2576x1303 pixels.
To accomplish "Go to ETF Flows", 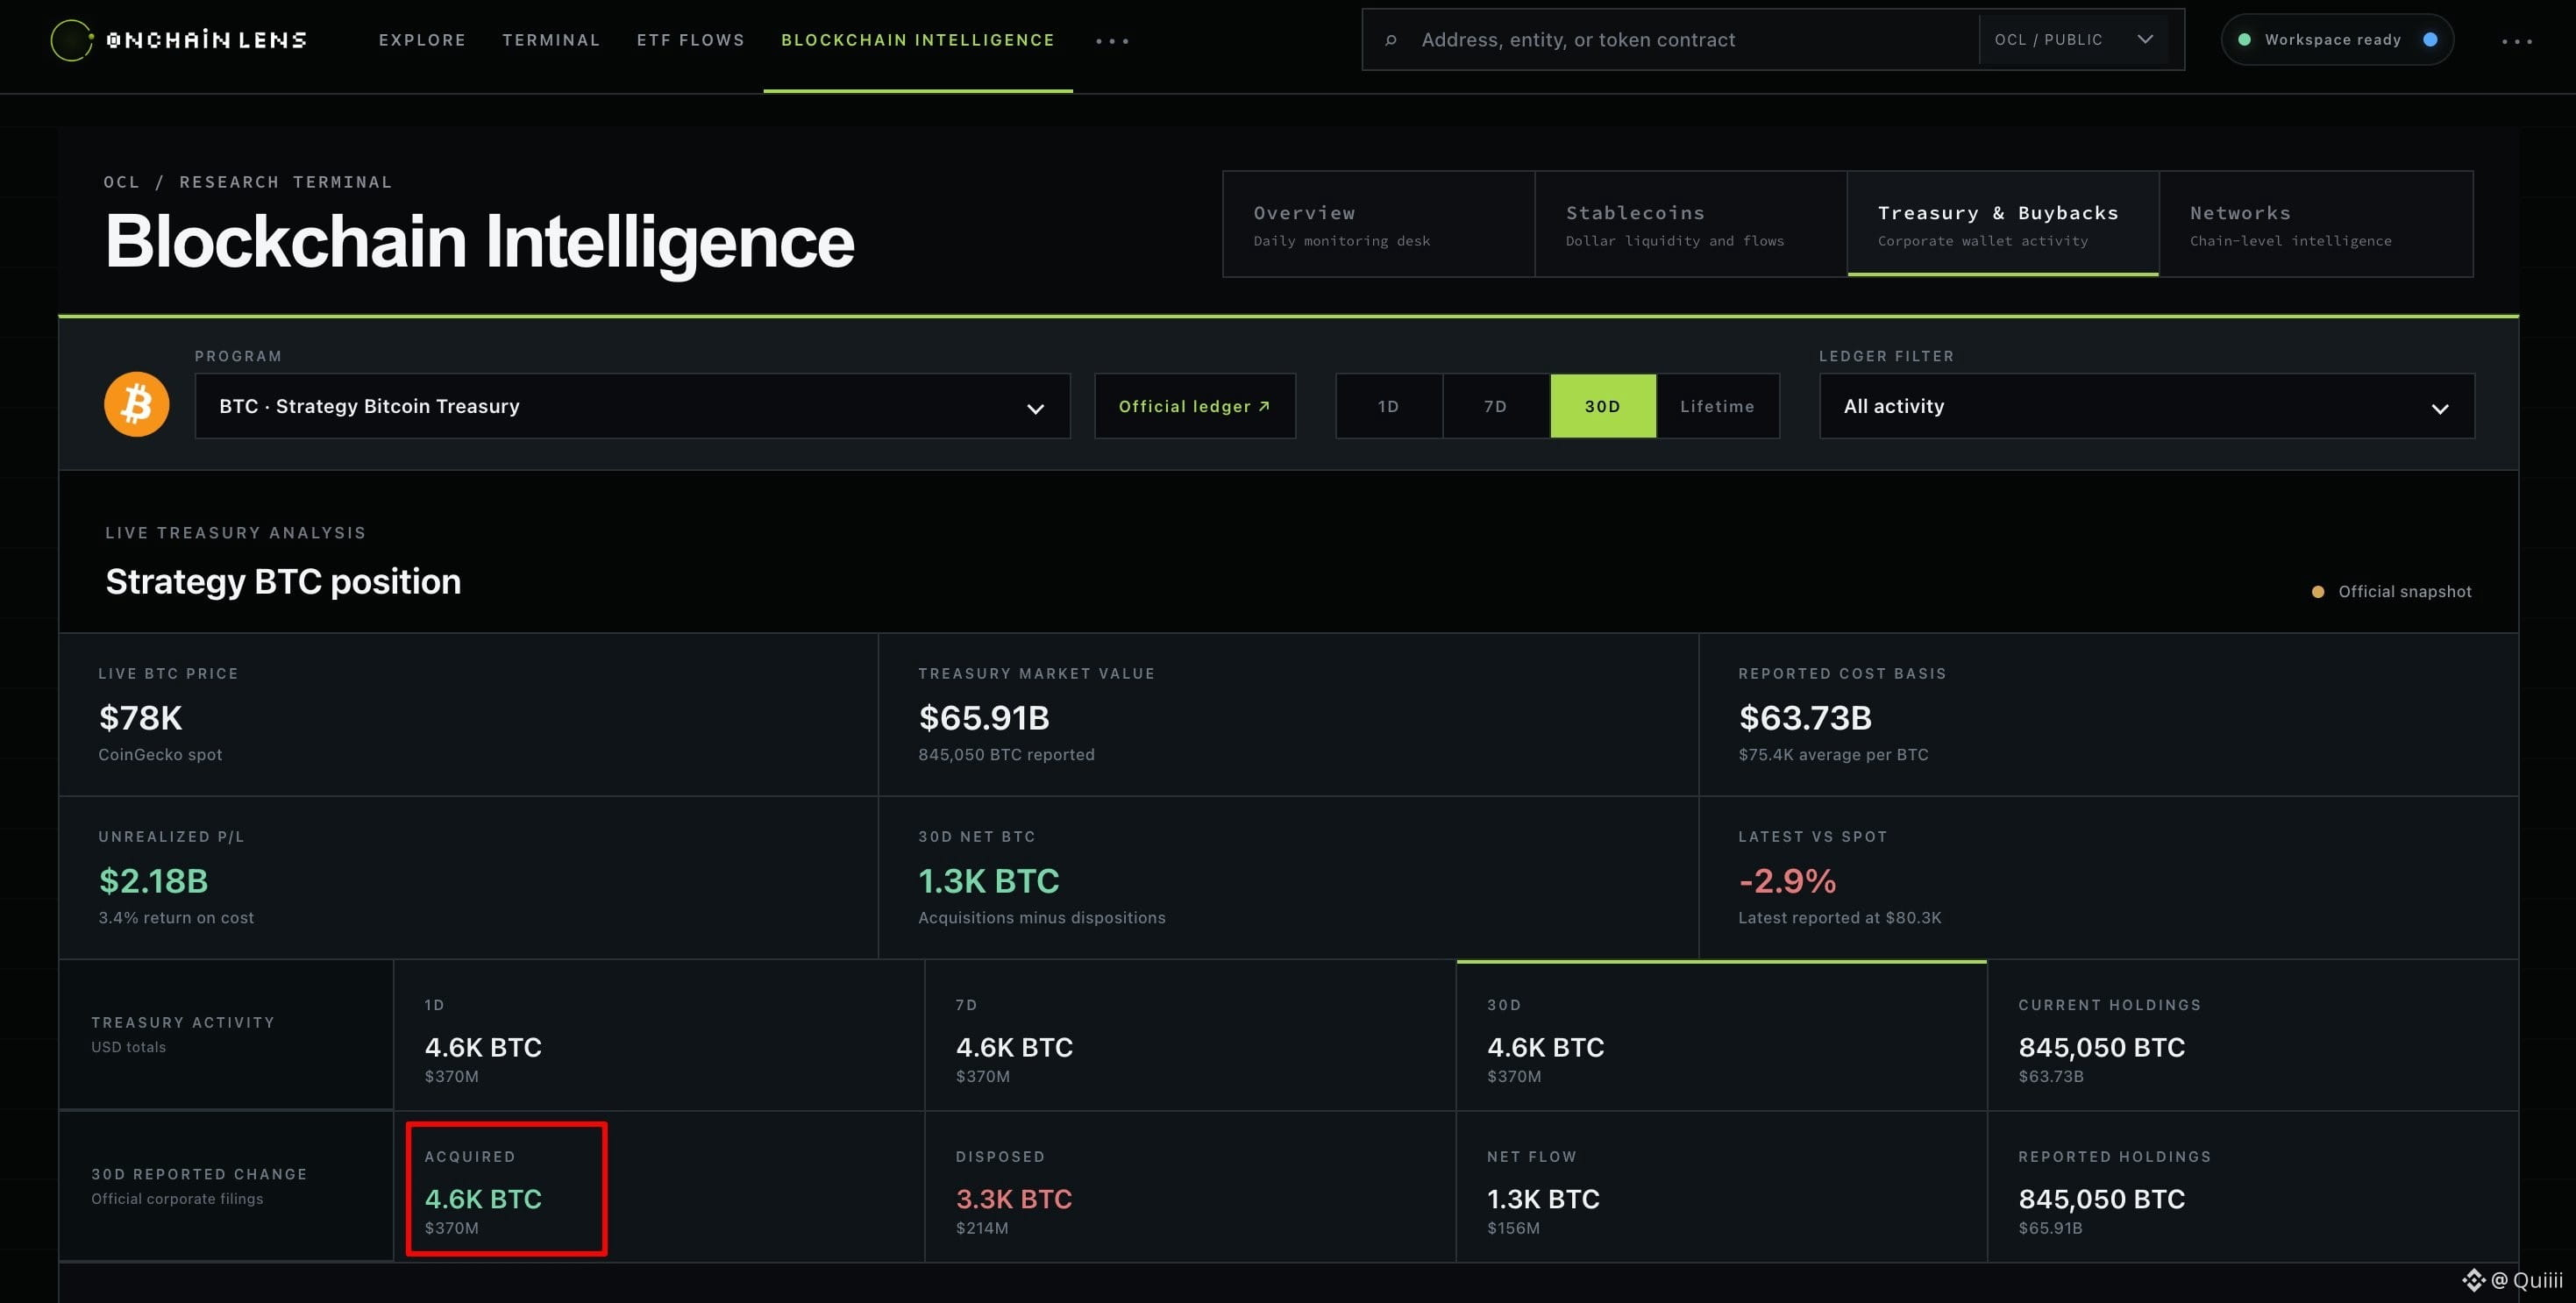I will [691, 40].
